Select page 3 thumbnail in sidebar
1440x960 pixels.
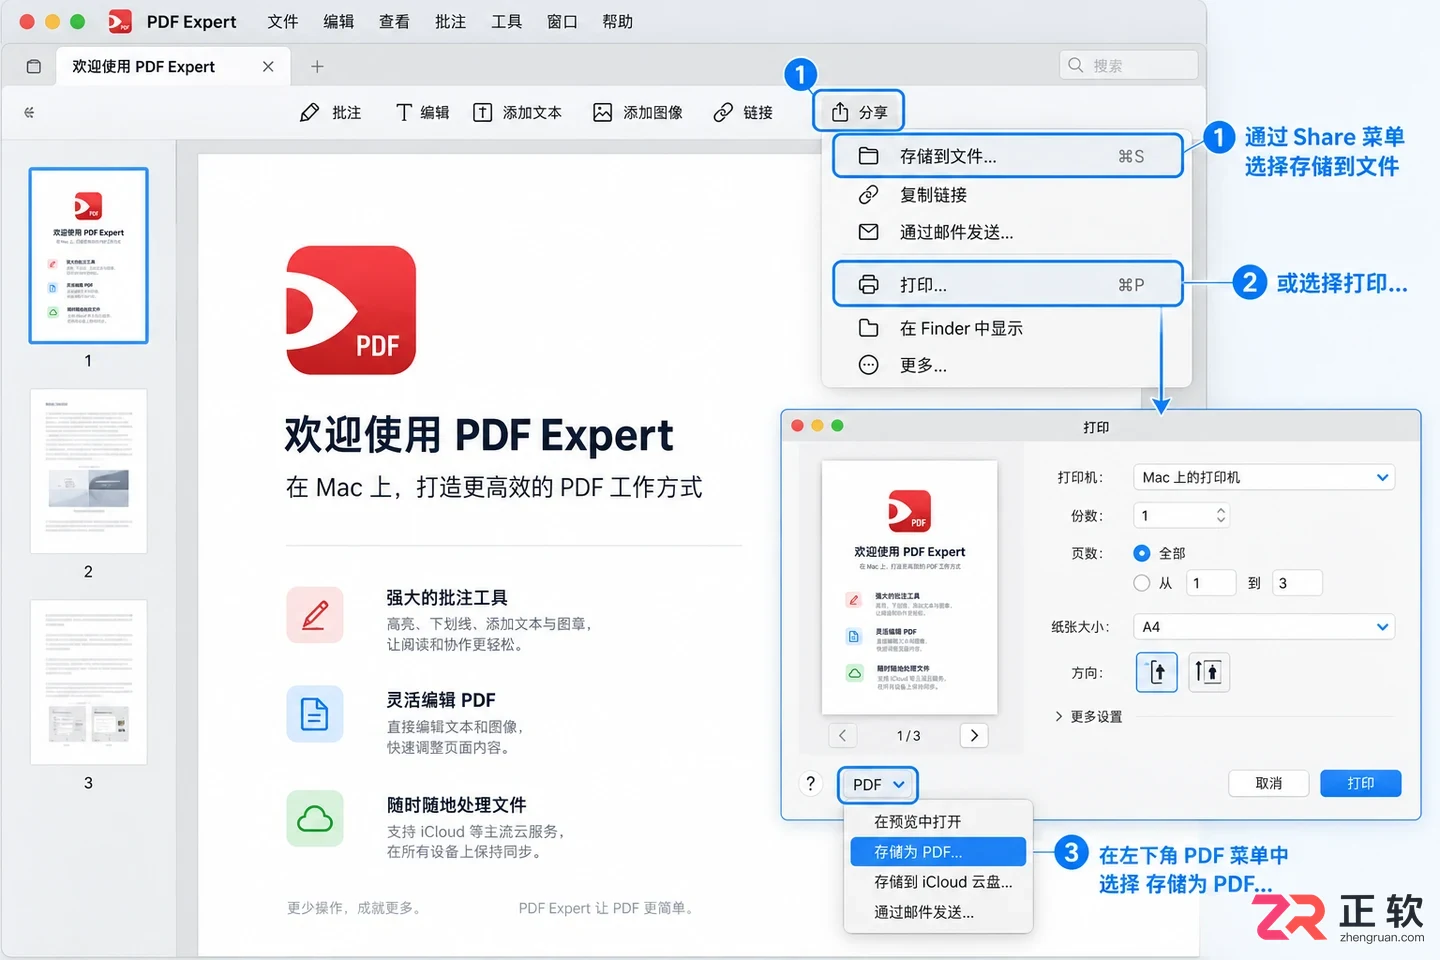[89, 682]
